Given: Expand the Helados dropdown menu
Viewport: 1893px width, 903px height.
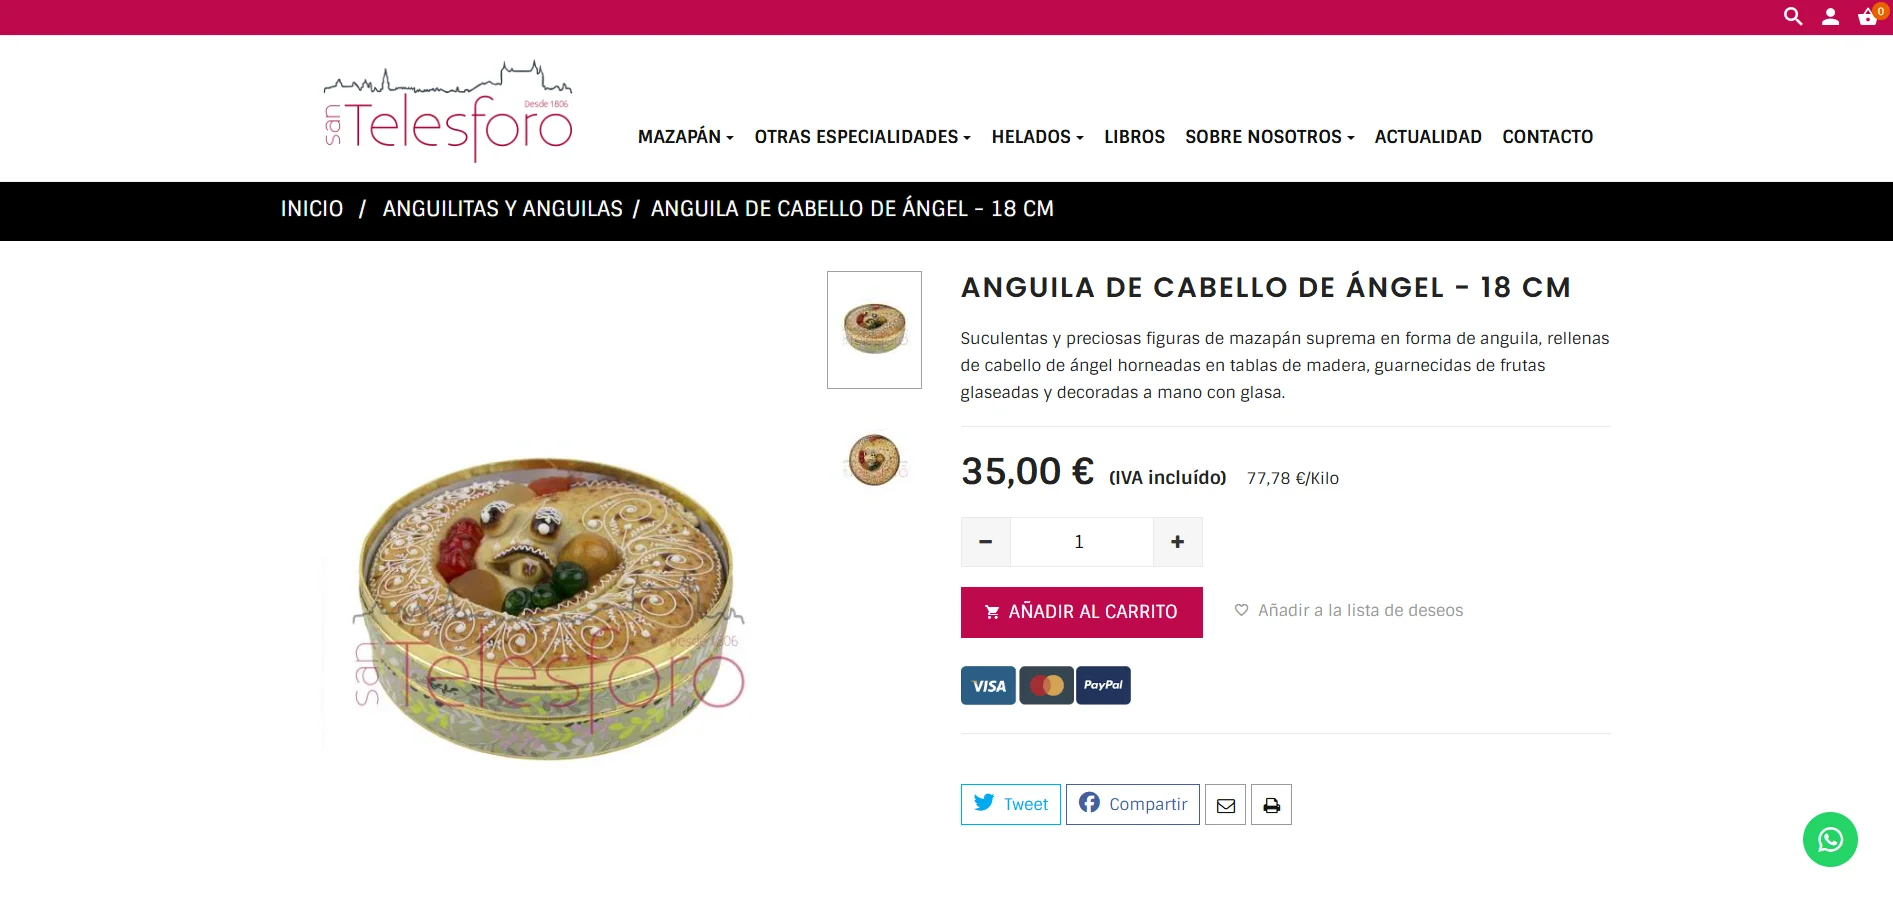Looking at the screenshot, I should point(1038,137).
